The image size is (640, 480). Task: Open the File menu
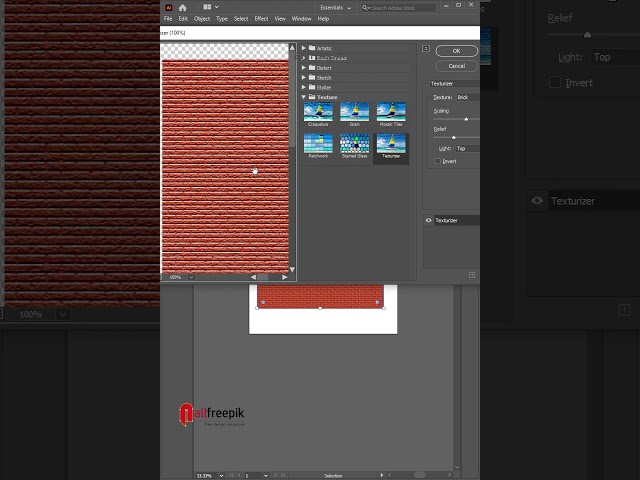pos(168,19)
